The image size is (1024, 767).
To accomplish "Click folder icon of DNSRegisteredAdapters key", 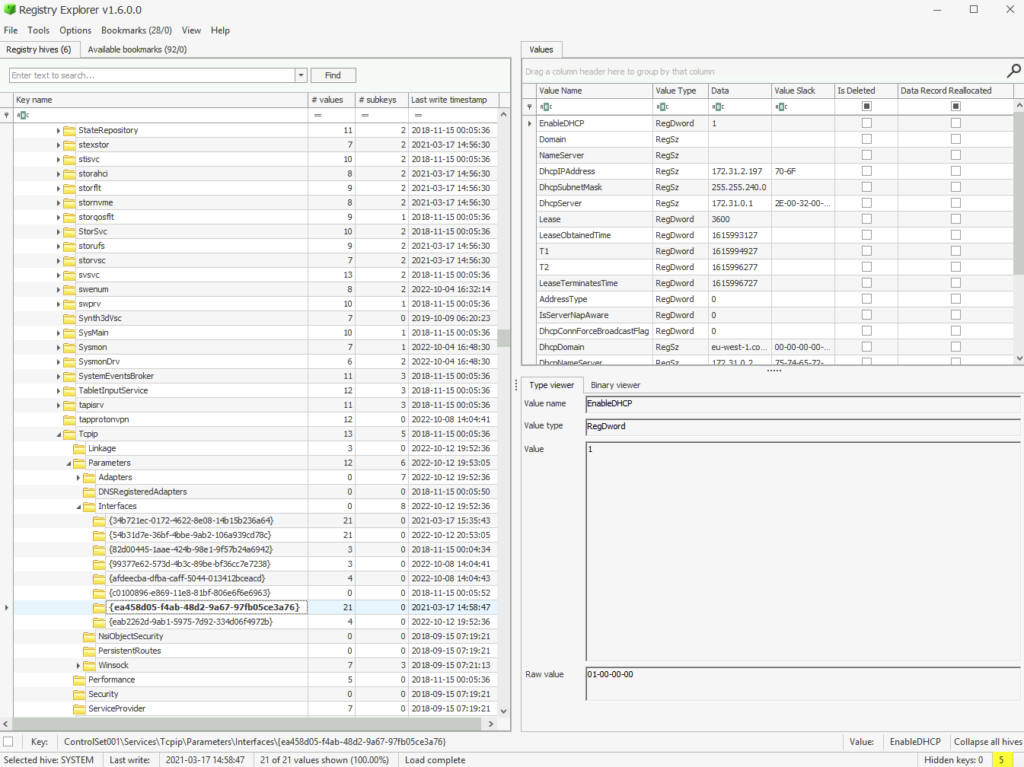I will point(89,492).
